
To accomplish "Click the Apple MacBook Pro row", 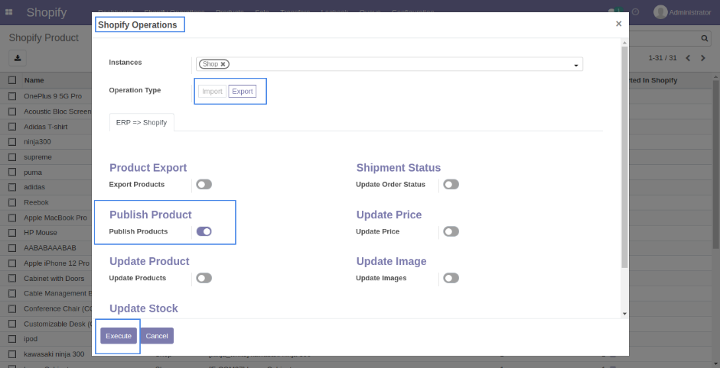I will pos(55,217).
